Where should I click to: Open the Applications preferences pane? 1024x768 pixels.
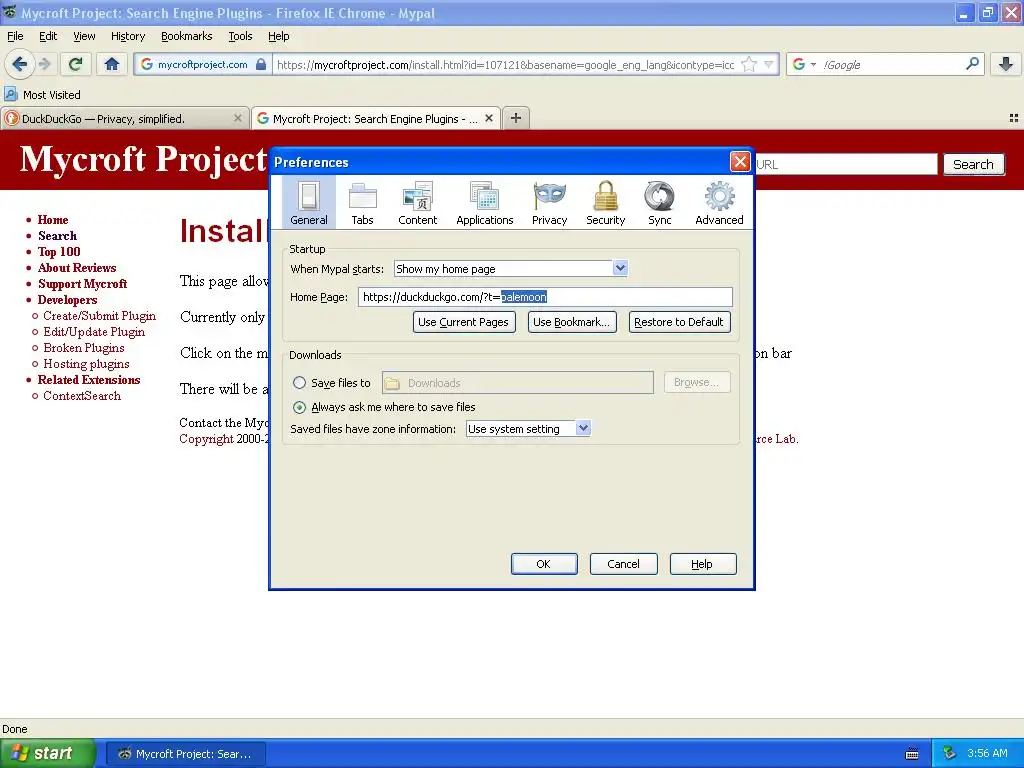[x=485, y=203]
